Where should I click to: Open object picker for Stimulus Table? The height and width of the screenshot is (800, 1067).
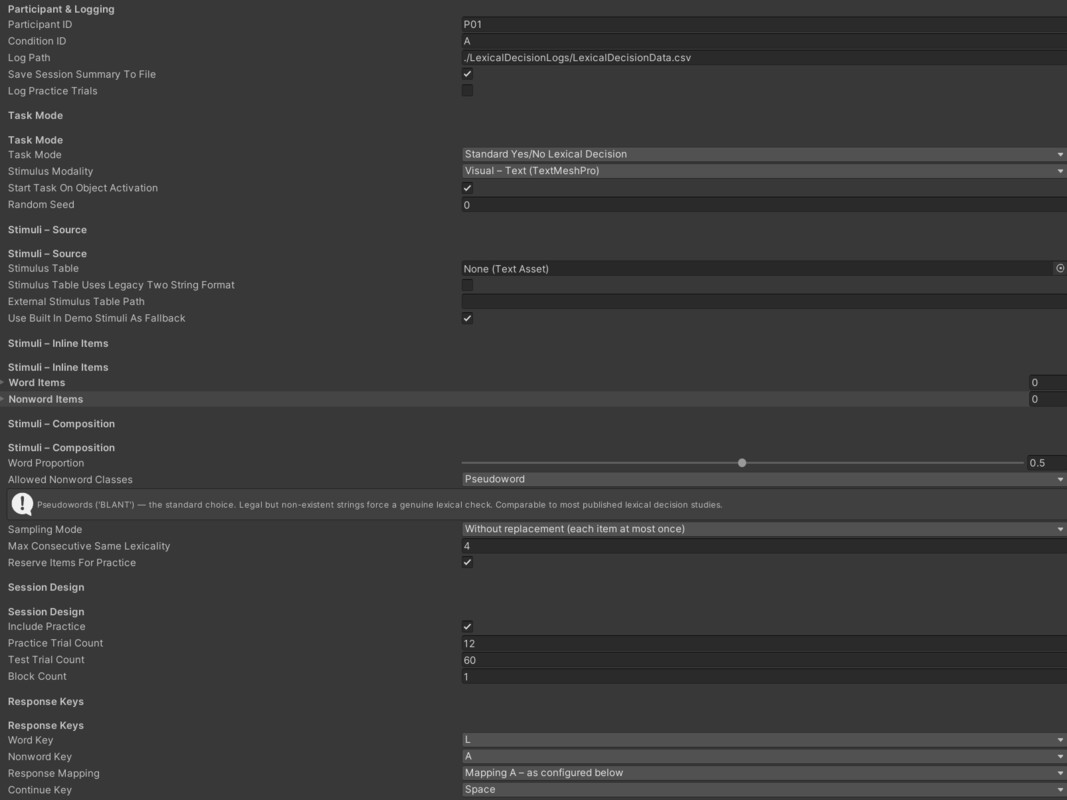pos(1060,269)
